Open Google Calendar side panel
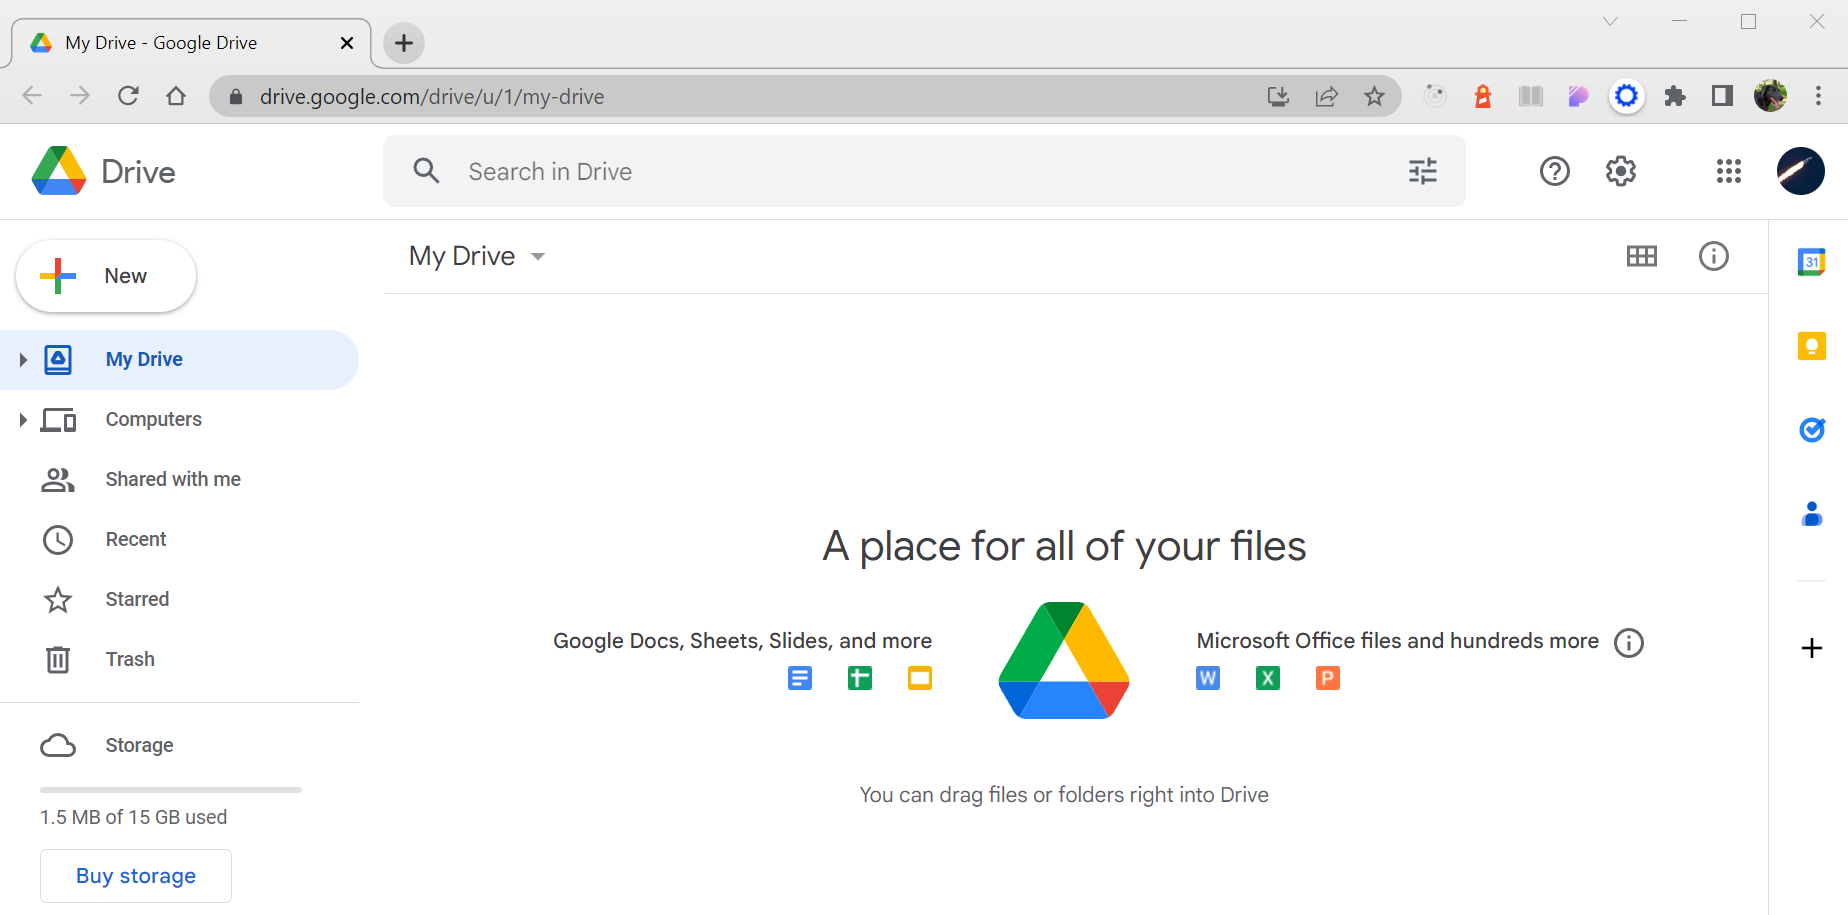 pyautogui.click(x=1811, y=262)
